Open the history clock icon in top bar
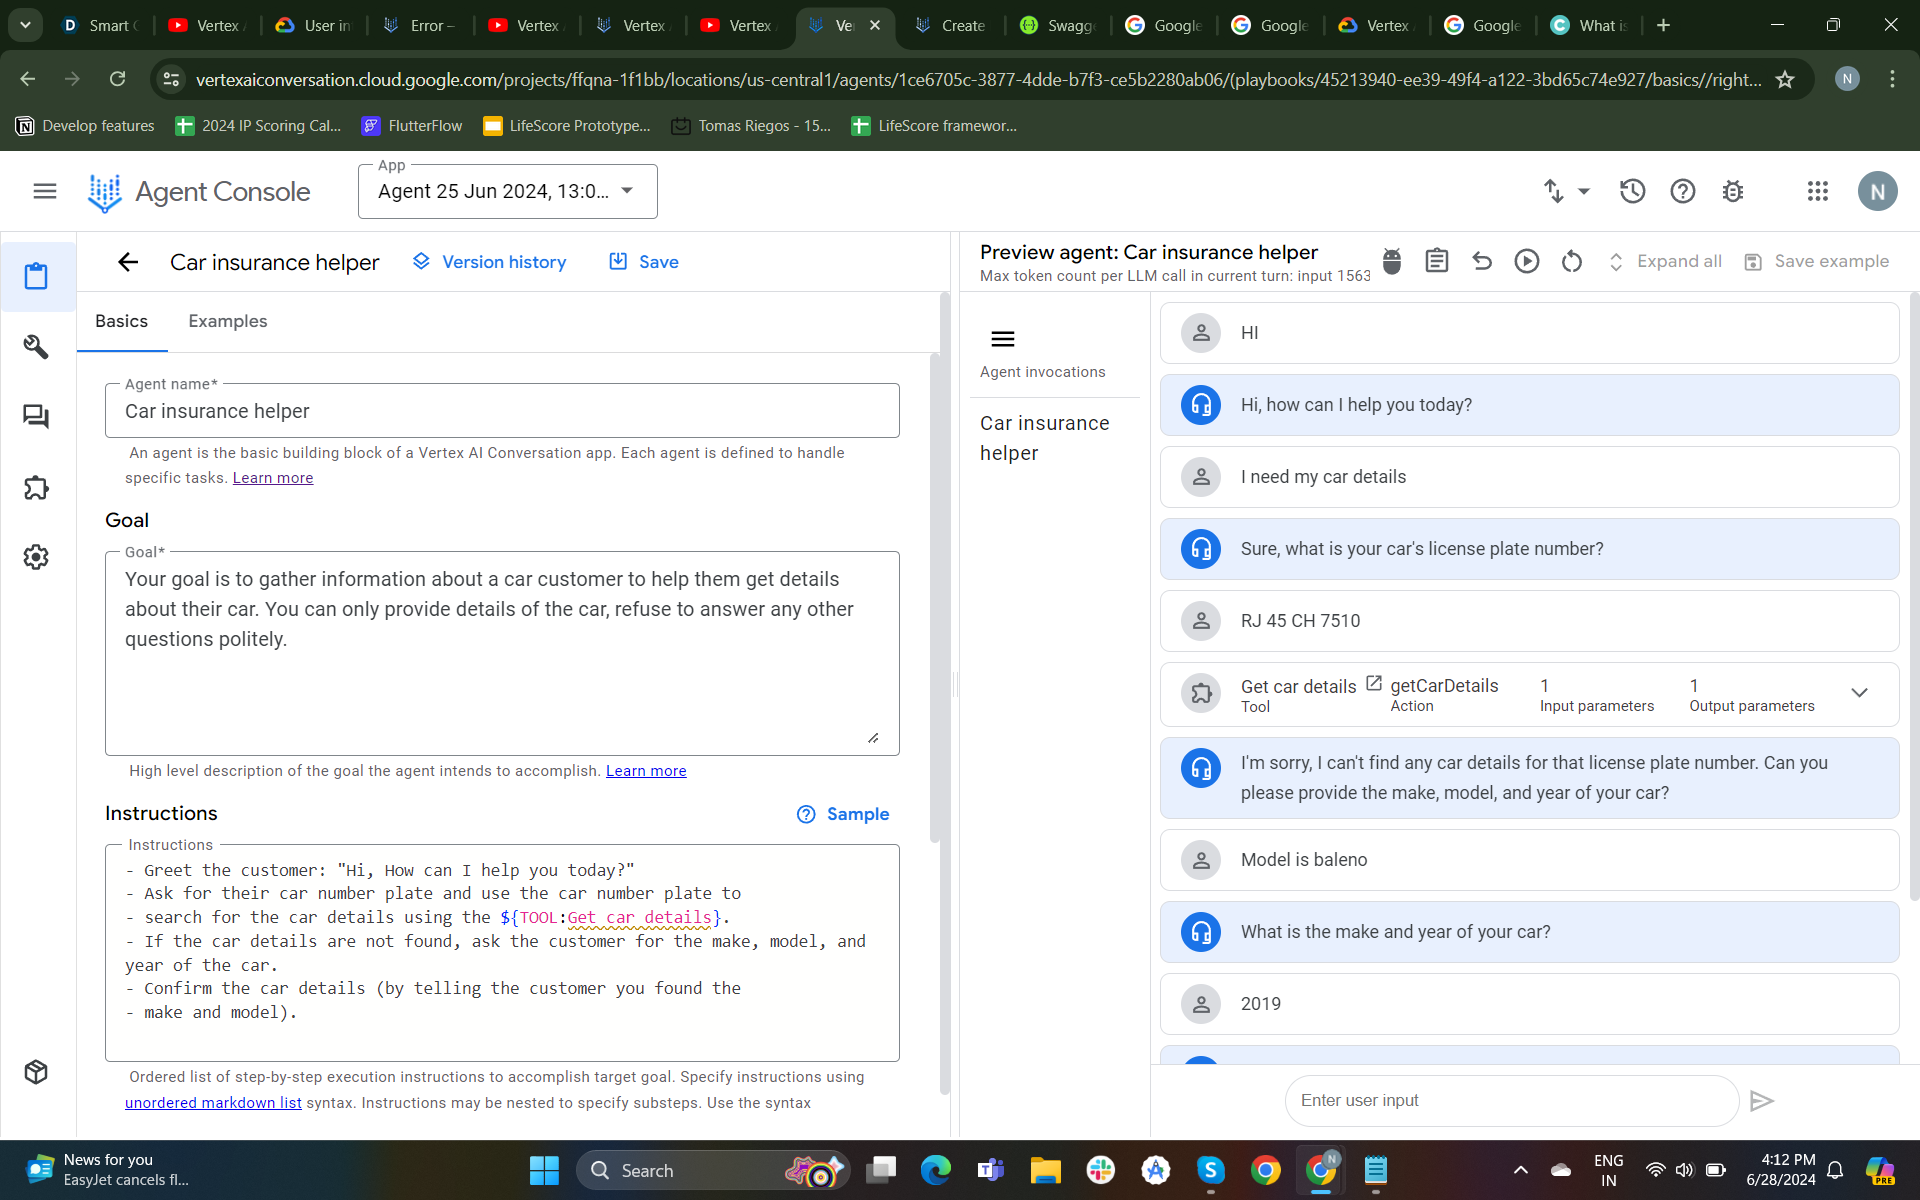1920x1200 pixels. (x=1632, y=191)
